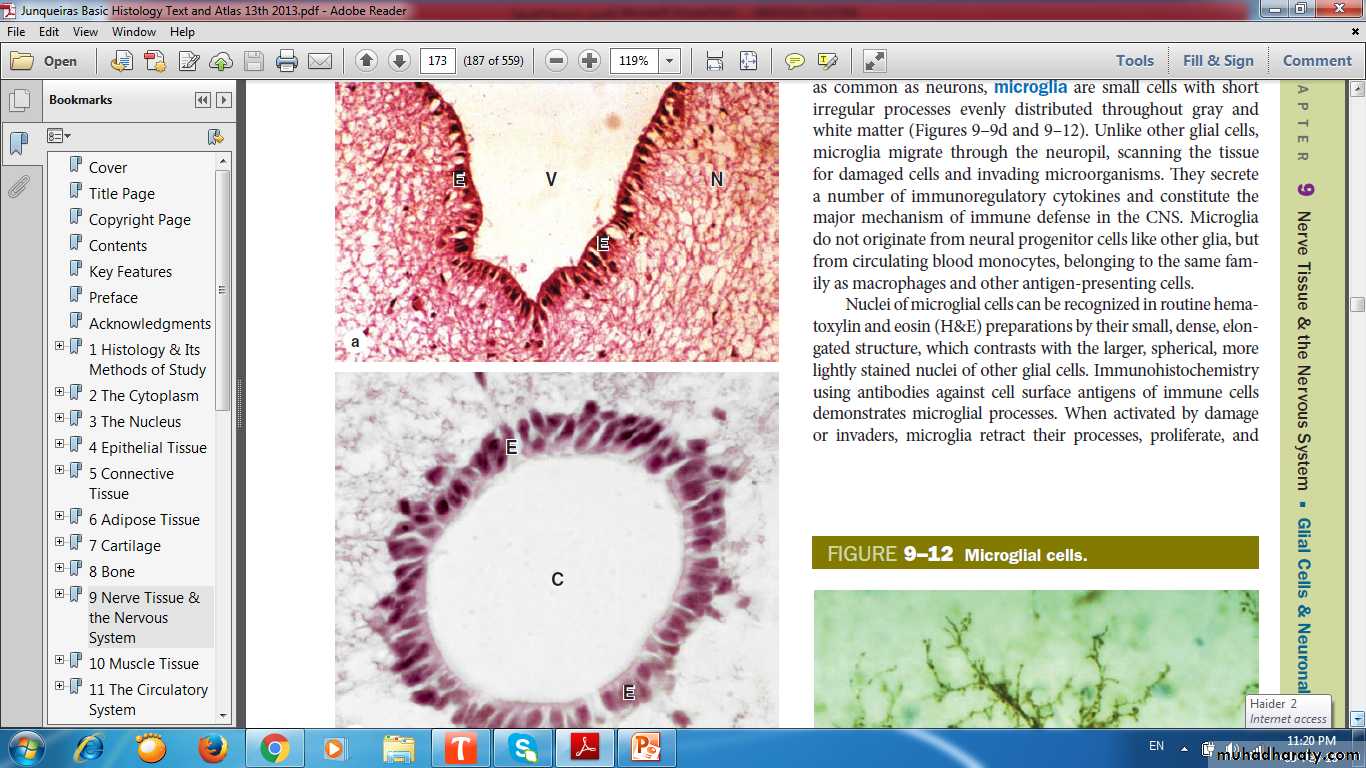The image size is (1366, 768).
Task: Switch to read mode full-screen icon
Action: click(x=874, y=61)
